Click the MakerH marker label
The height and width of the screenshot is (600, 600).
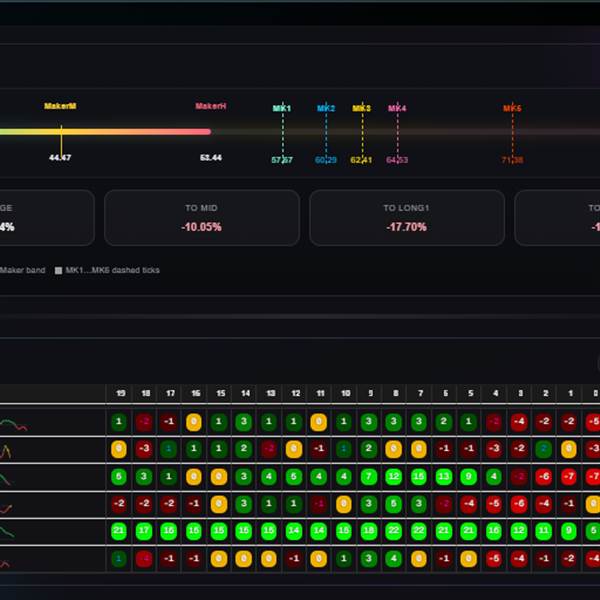coord(211,106)
